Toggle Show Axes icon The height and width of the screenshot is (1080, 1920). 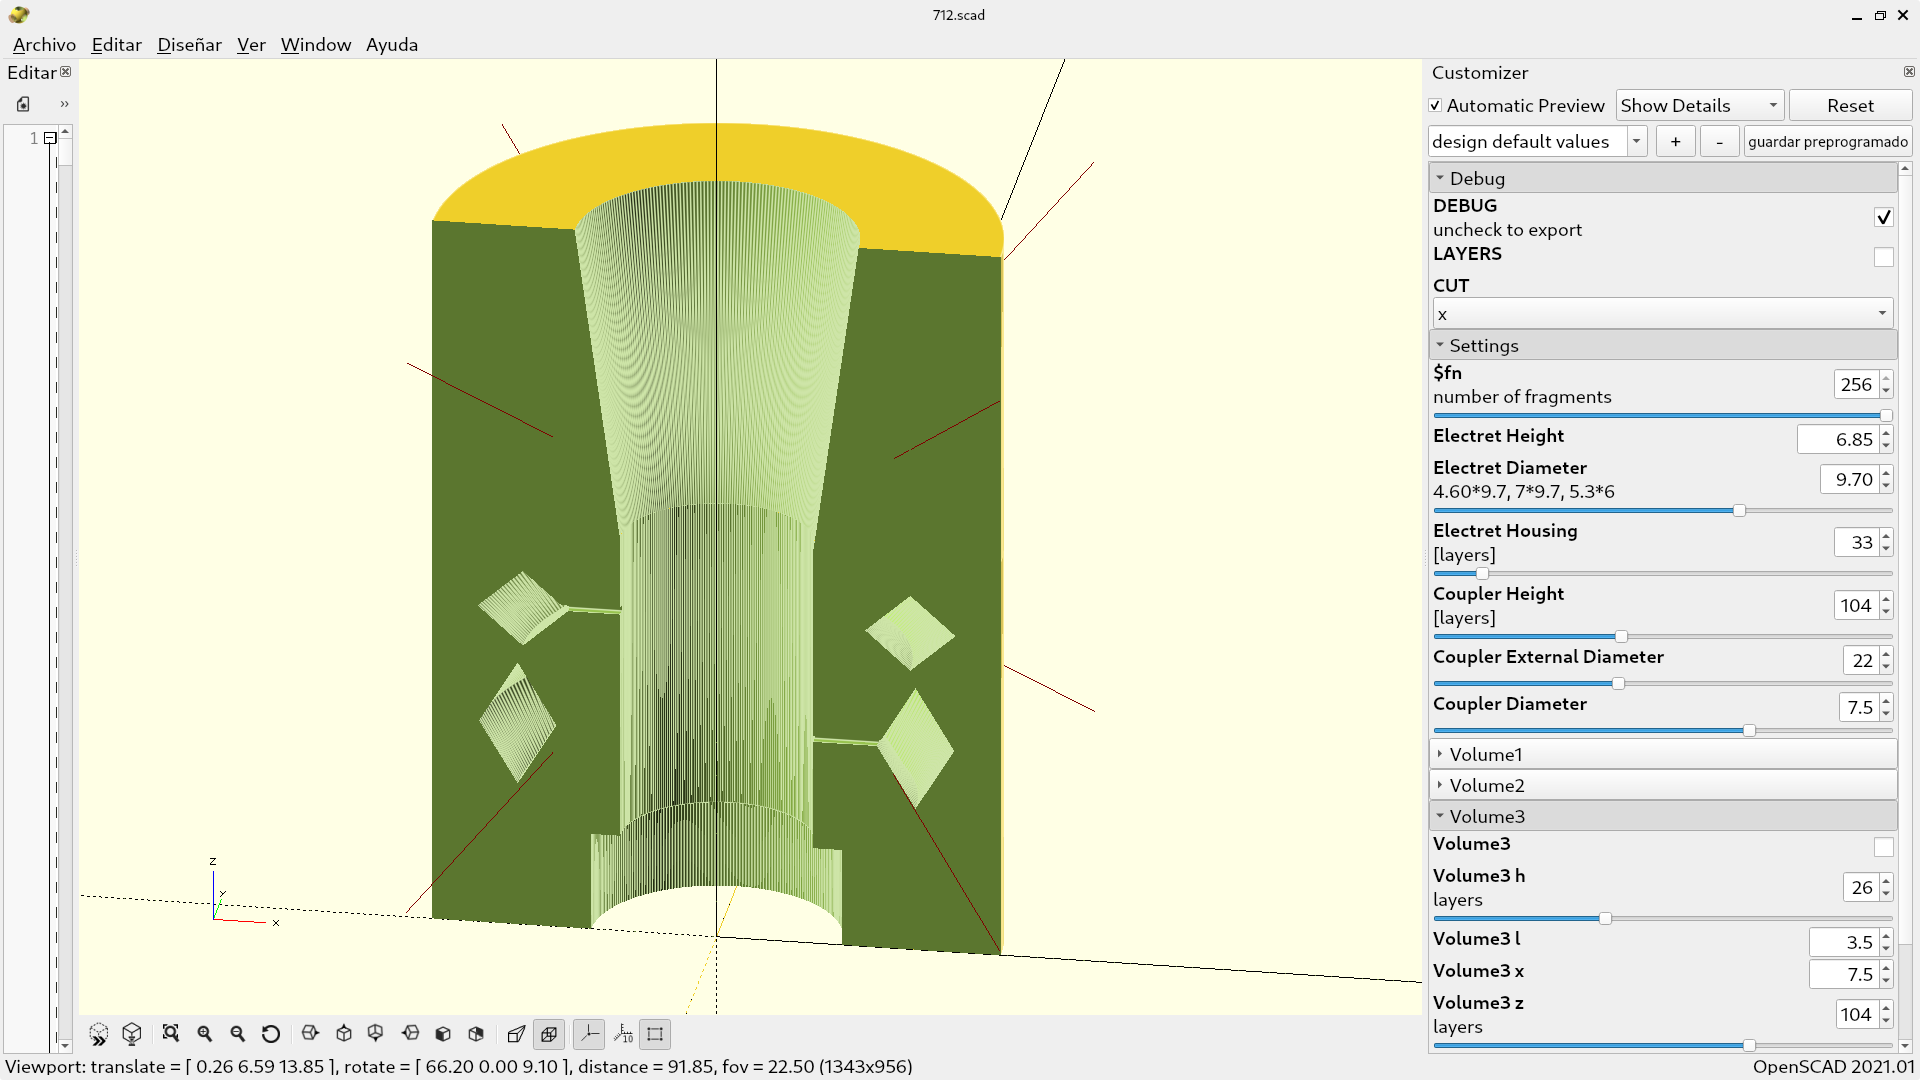[x=589, y=1034]
